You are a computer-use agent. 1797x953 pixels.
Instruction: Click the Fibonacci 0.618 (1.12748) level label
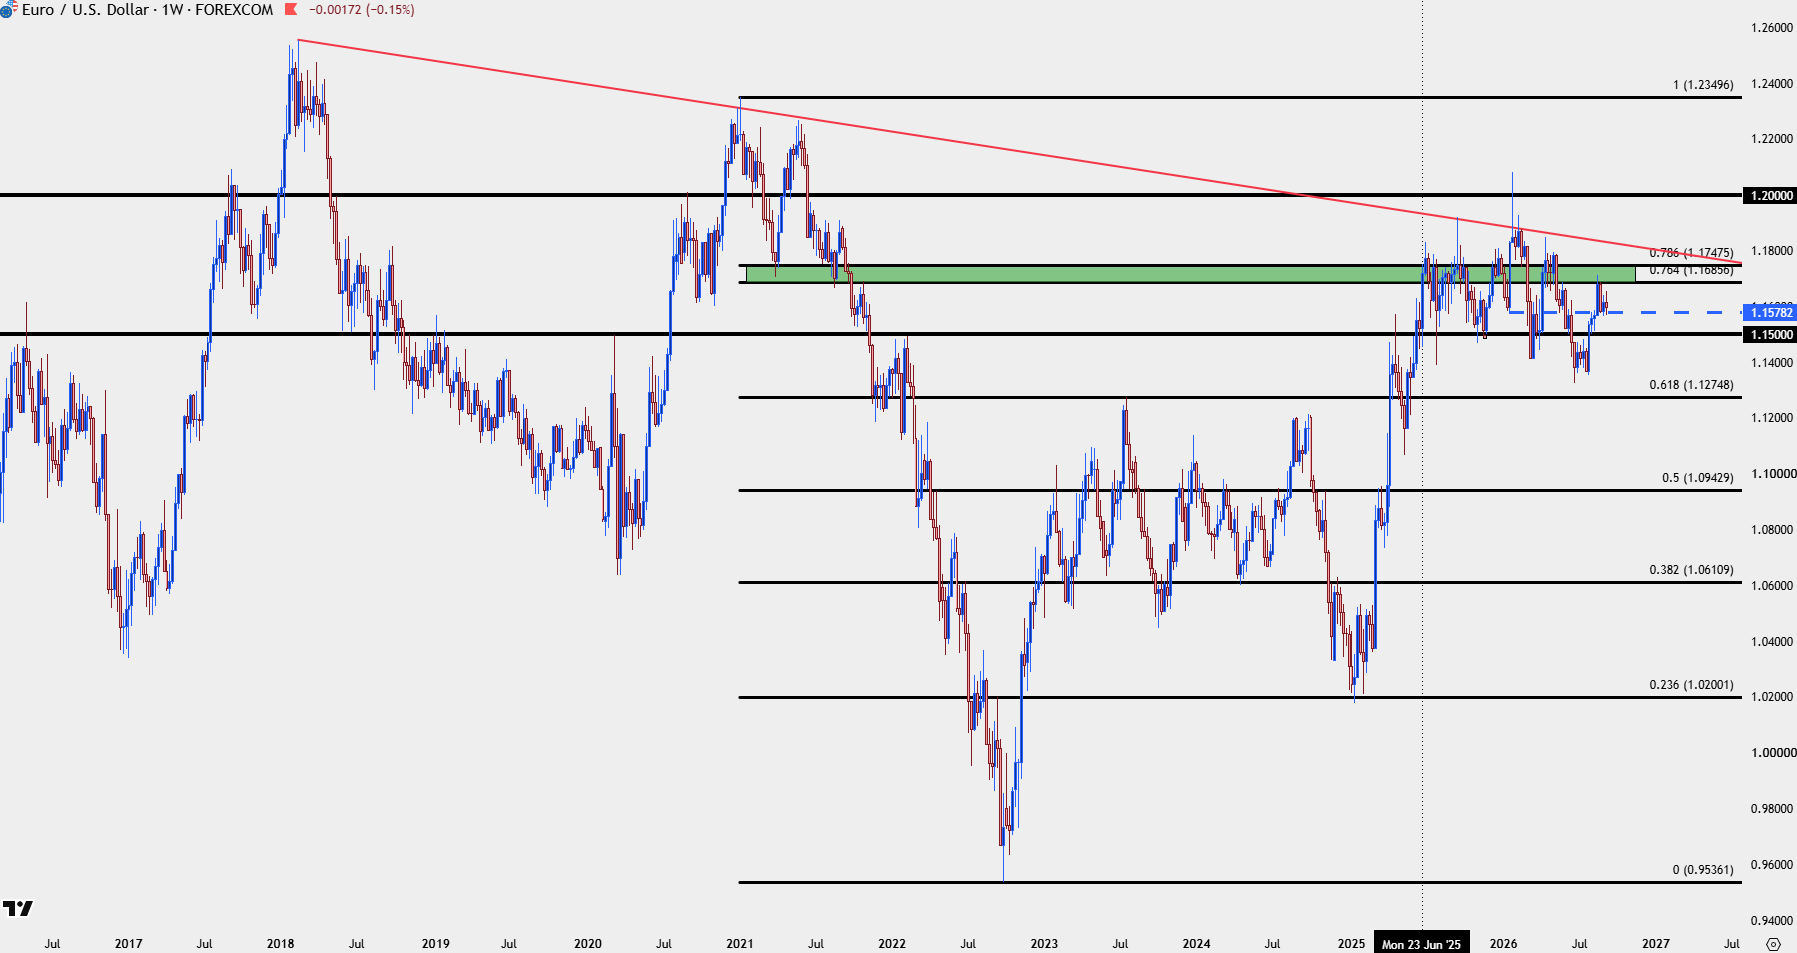(1691, 385)
